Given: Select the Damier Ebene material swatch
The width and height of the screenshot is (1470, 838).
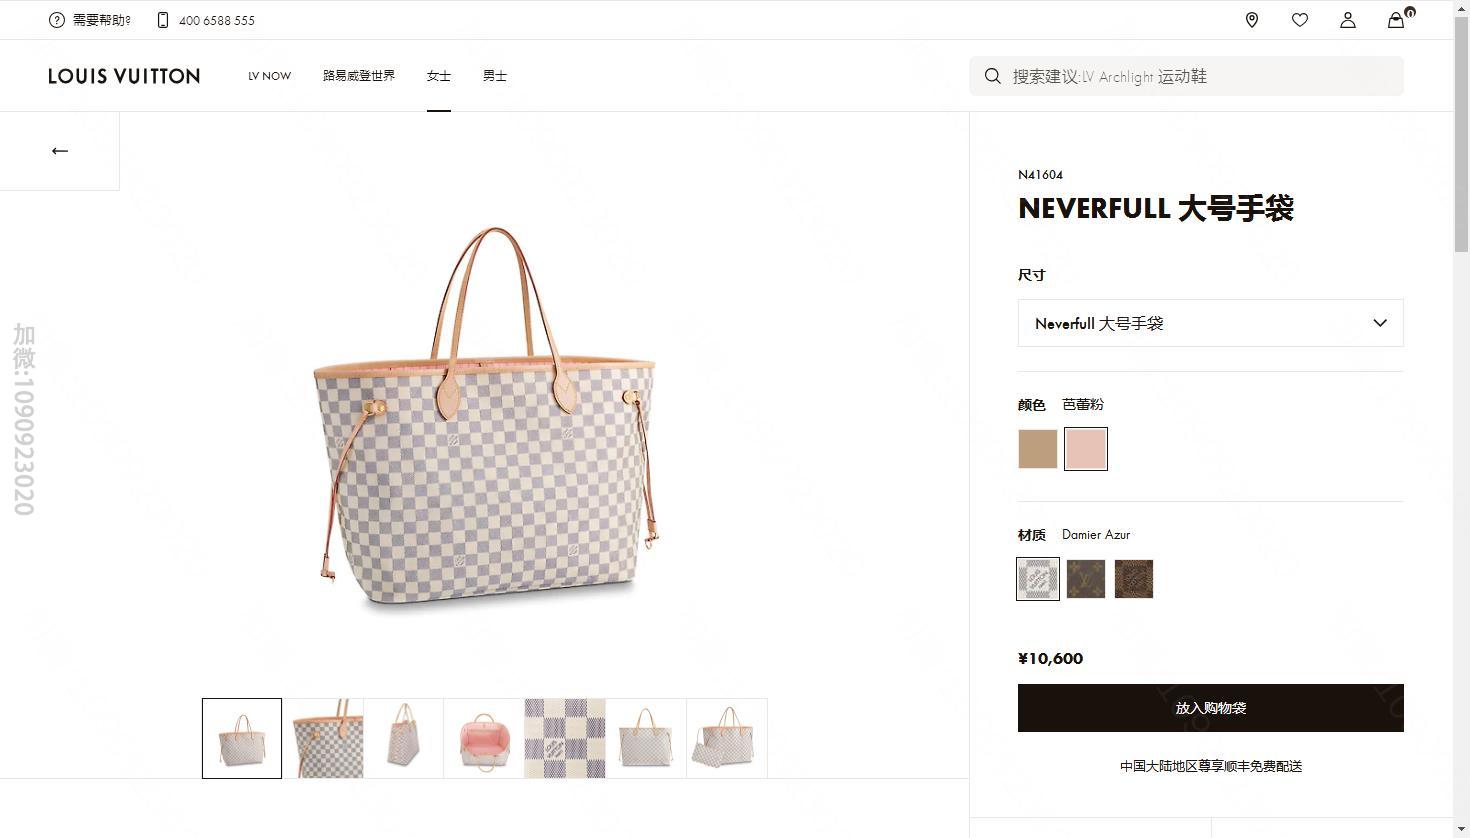Looking at the screenshot, I should point(1134,579).
